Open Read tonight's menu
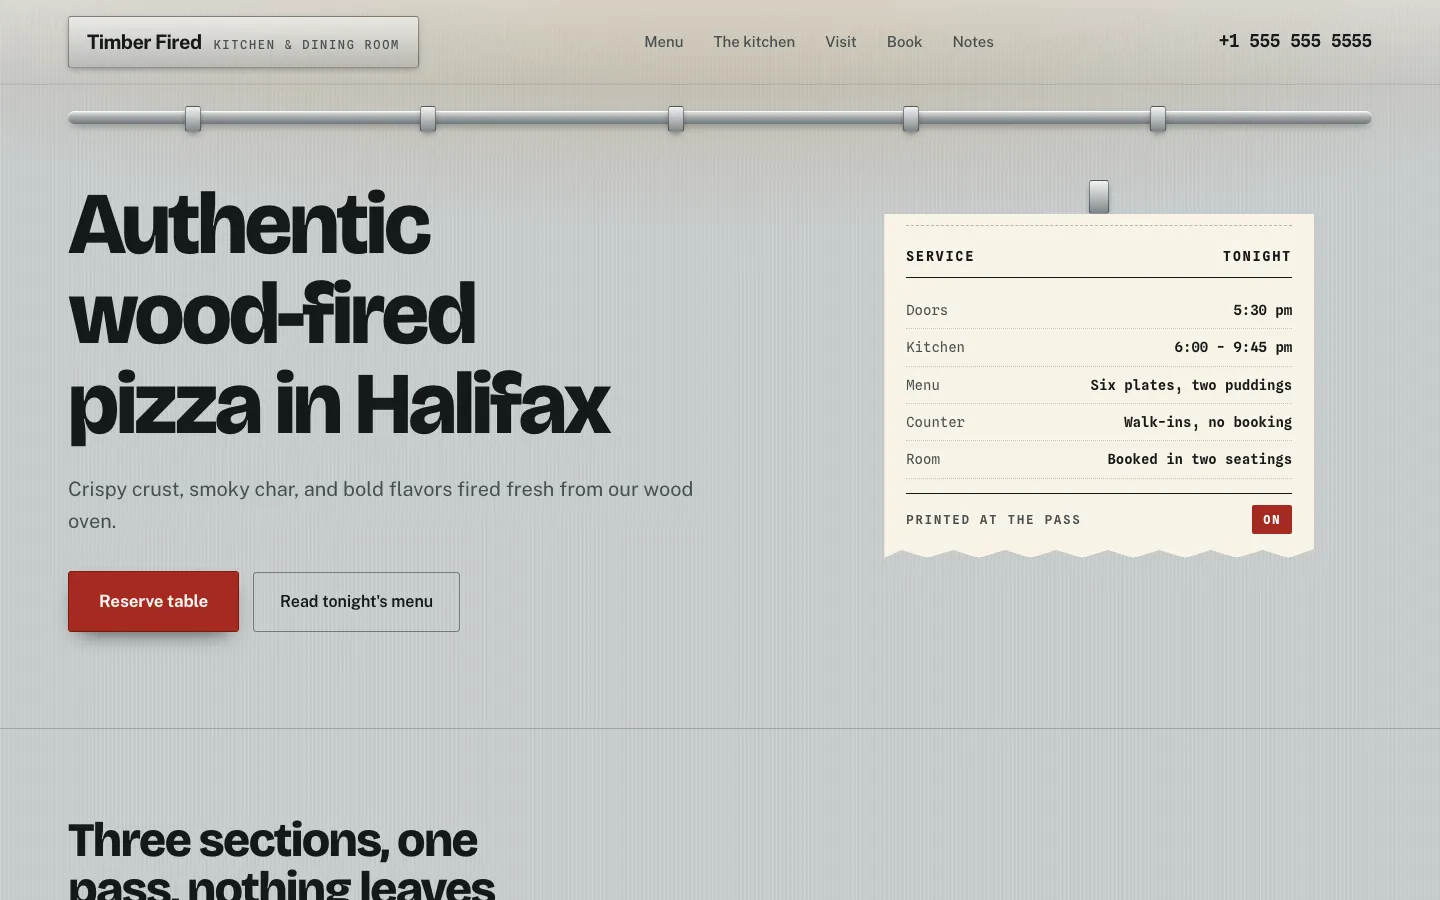 (356, 602)
